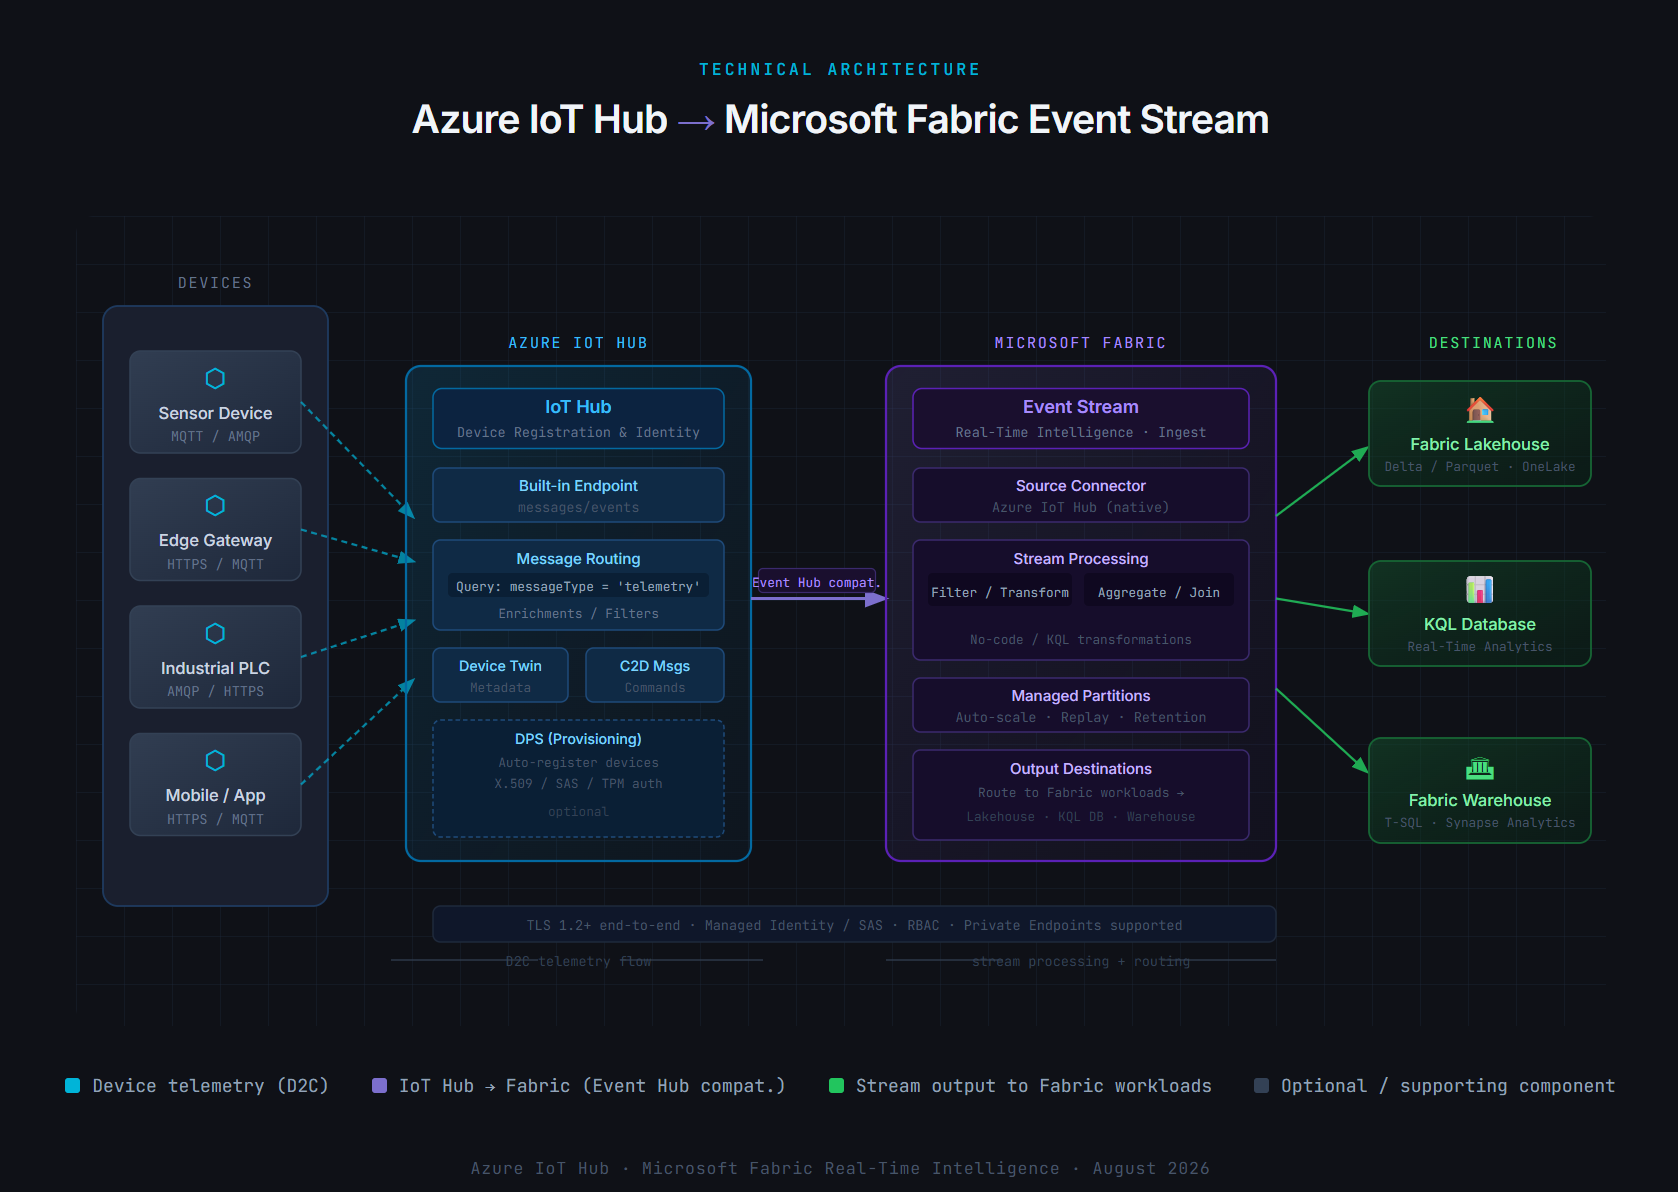
Task: Click the Delta / Parquet · OneLake subtitle
Action: tap(1480, 467)
